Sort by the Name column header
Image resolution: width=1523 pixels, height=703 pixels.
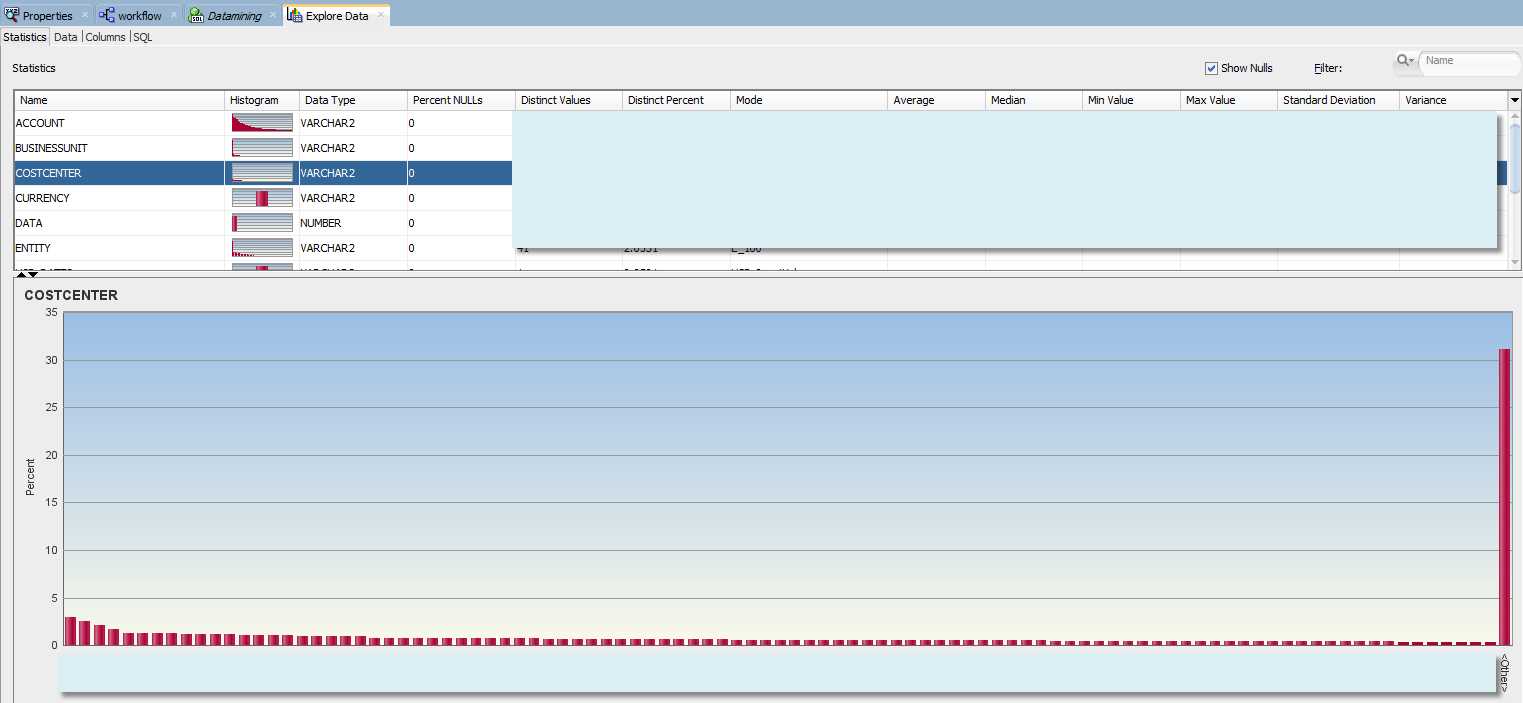(x=119, y=100)
